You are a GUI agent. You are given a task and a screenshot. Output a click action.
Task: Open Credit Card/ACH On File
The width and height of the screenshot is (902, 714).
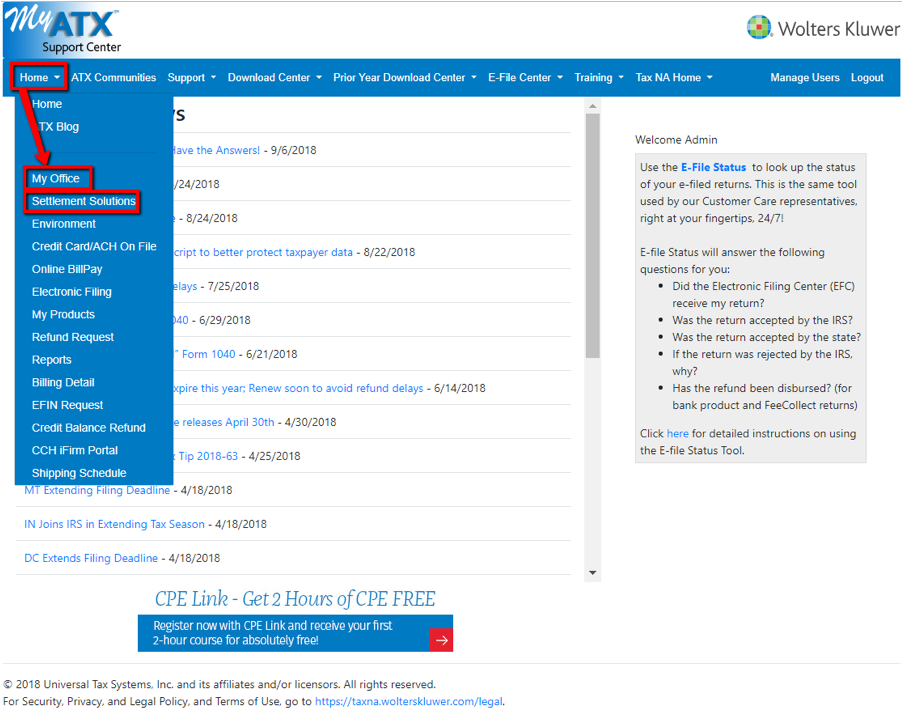pyautogui.click(x=94, y=247)
